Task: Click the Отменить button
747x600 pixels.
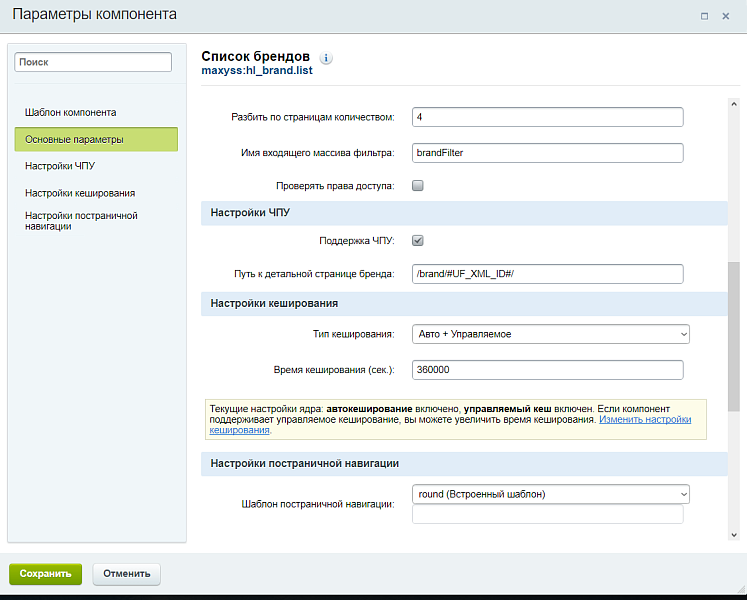Action: (x=126, y=574)
